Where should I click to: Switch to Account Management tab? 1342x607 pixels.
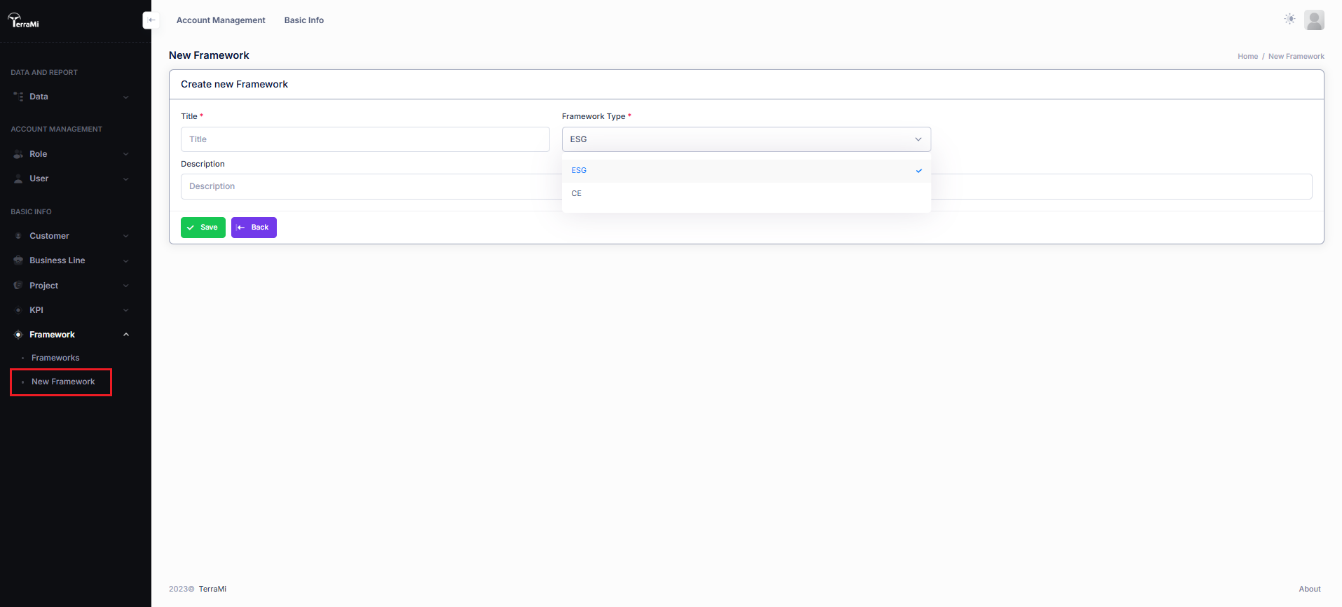221,20
